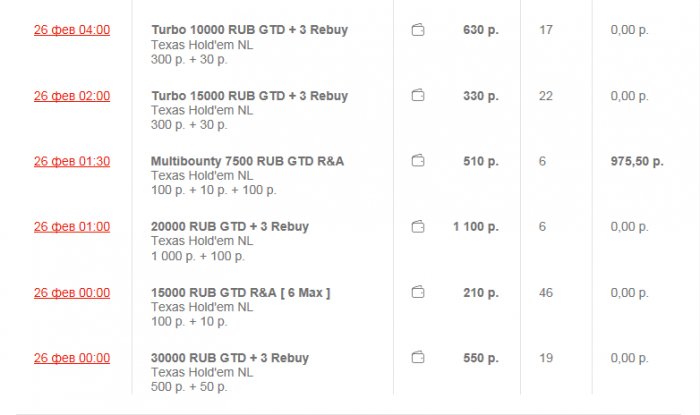Select Turbo 15000 RUB GTD + 3 Rebuy title
This screenshot has width=700, height=415.
point(249,96)
